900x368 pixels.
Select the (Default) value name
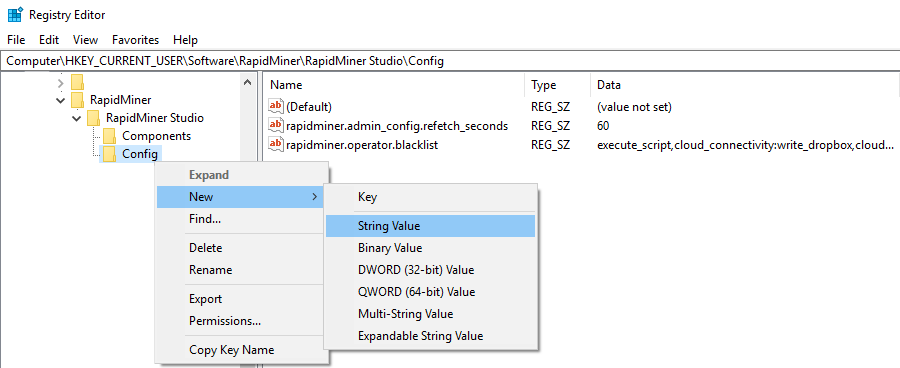coord(309,107)
